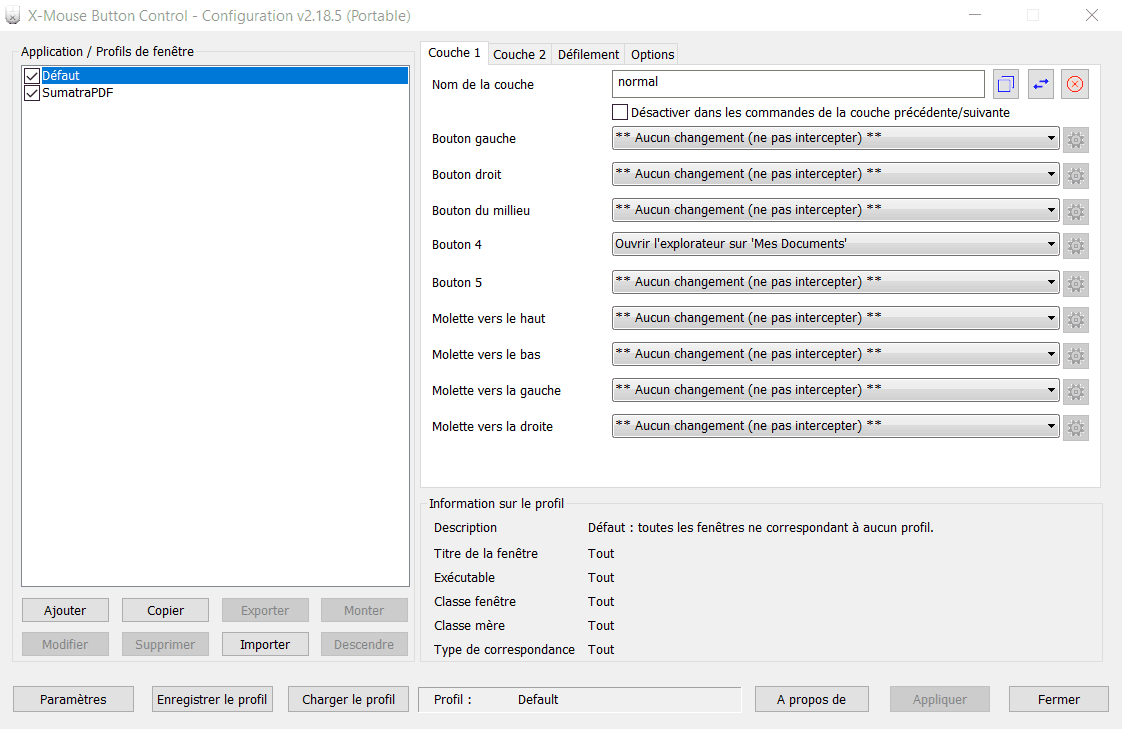
Task: Toggle the SumatraPDF profile checkbox
Action: tap(32, 92)
